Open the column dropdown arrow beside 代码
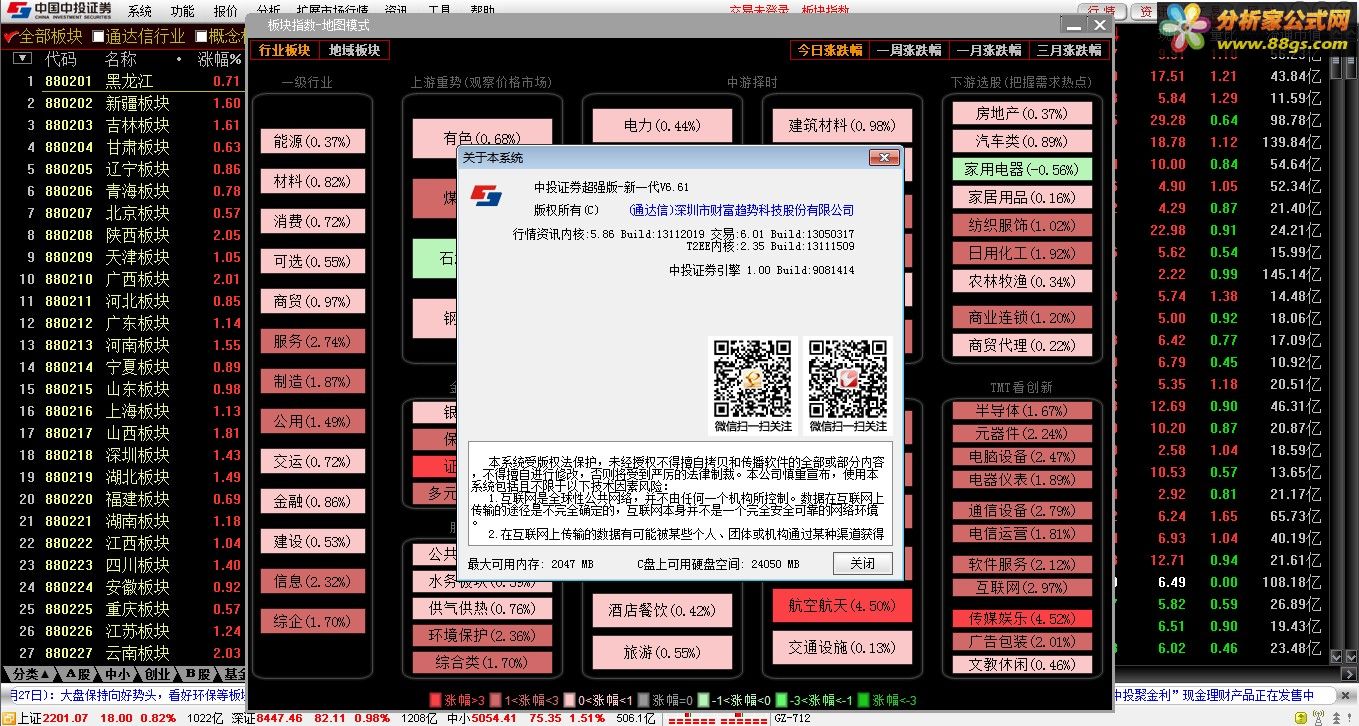Image resolution: width=1359 pixels, height=726 pixels. pos(22,58)
